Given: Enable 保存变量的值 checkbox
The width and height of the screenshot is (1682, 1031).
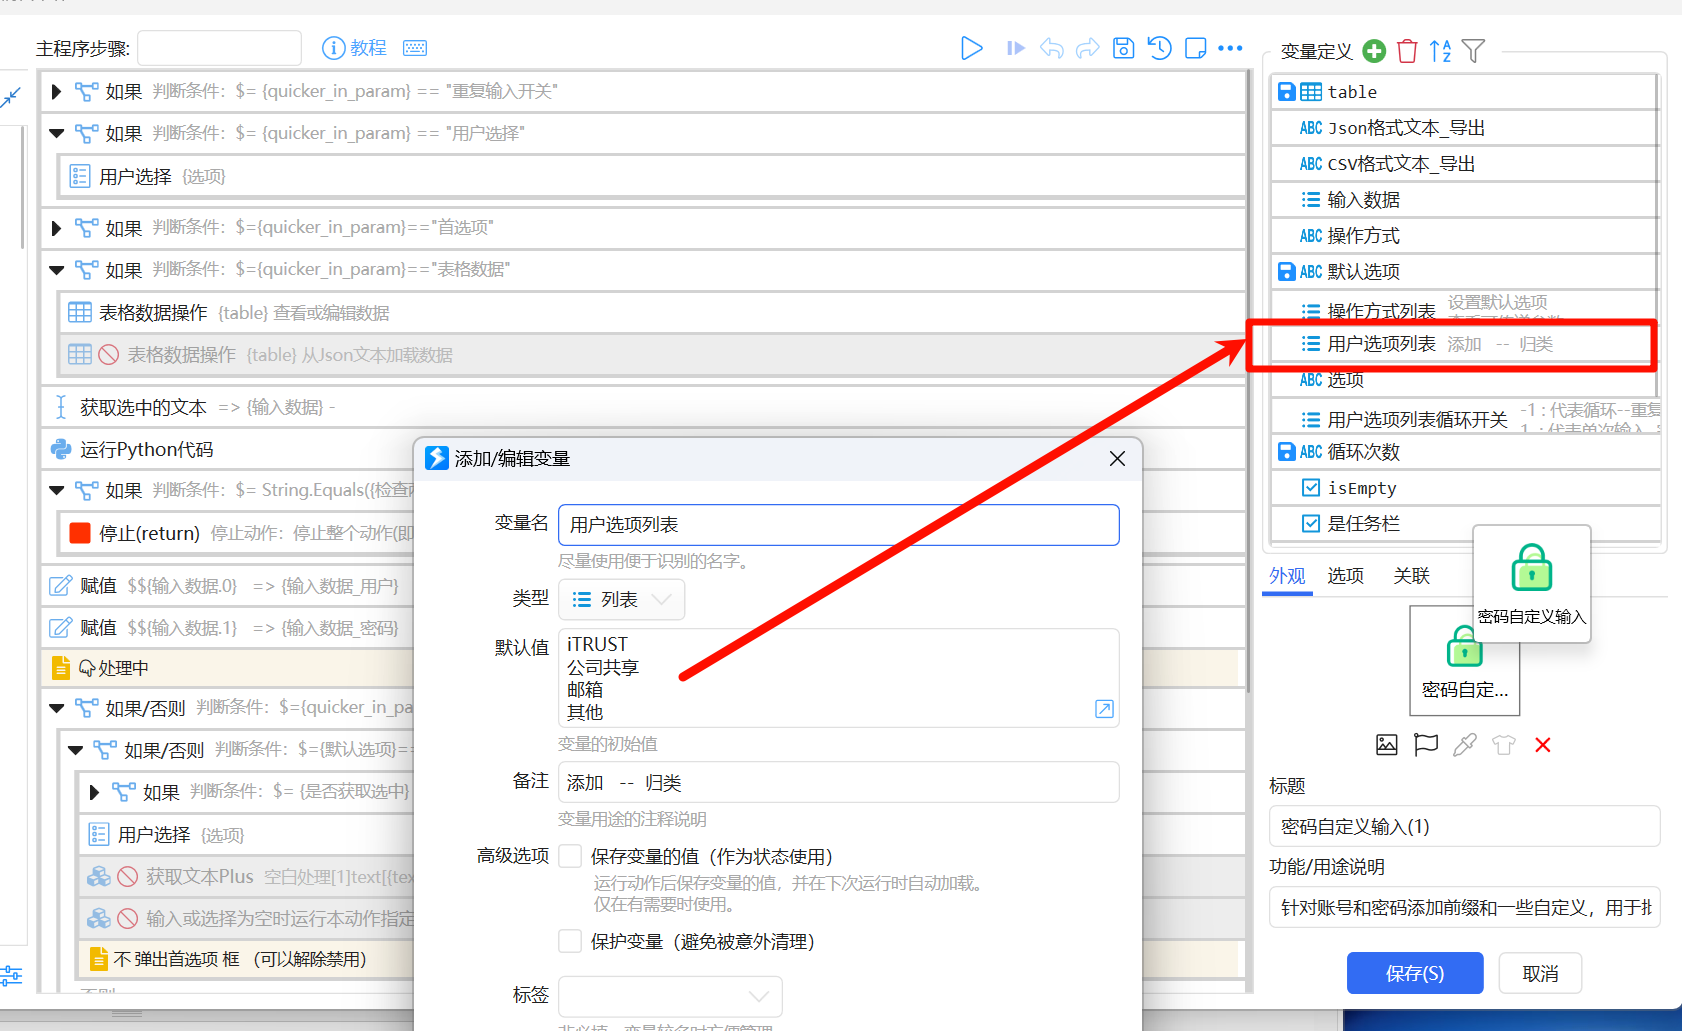Looking at the screenshot, I should point(570,856).
